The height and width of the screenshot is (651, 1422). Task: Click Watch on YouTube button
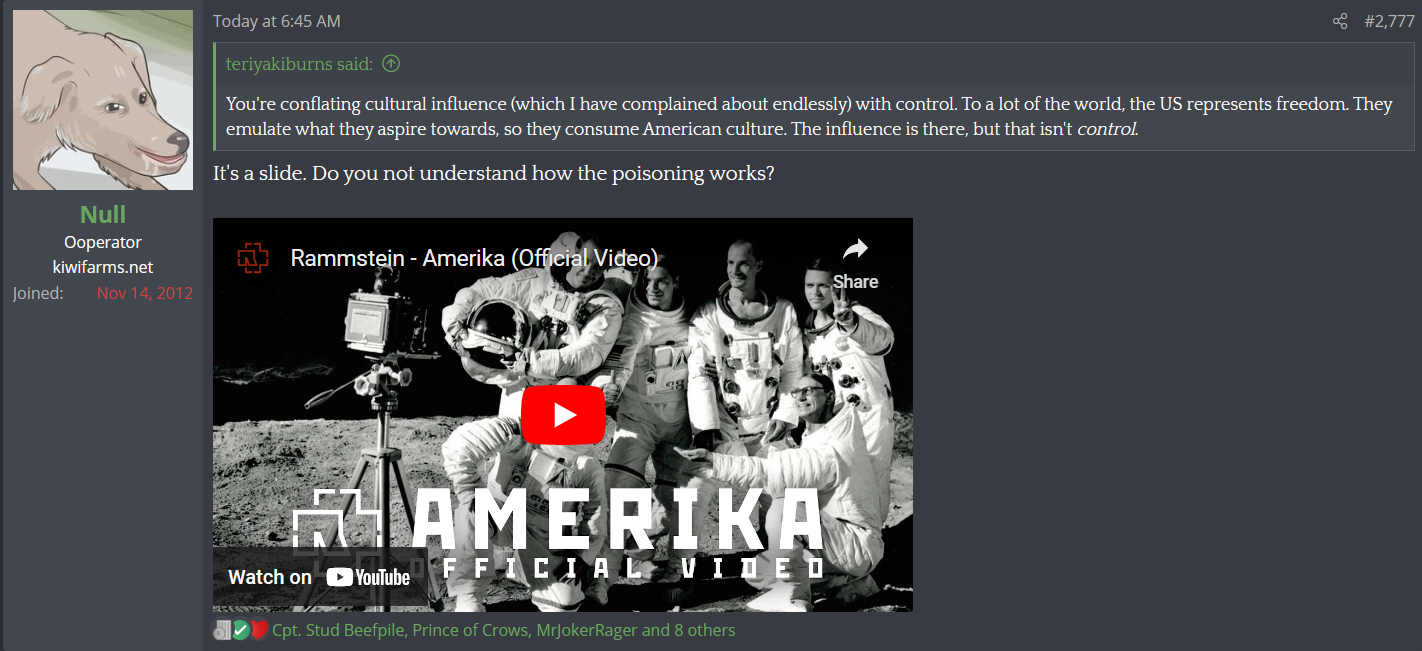pos(319,577)
